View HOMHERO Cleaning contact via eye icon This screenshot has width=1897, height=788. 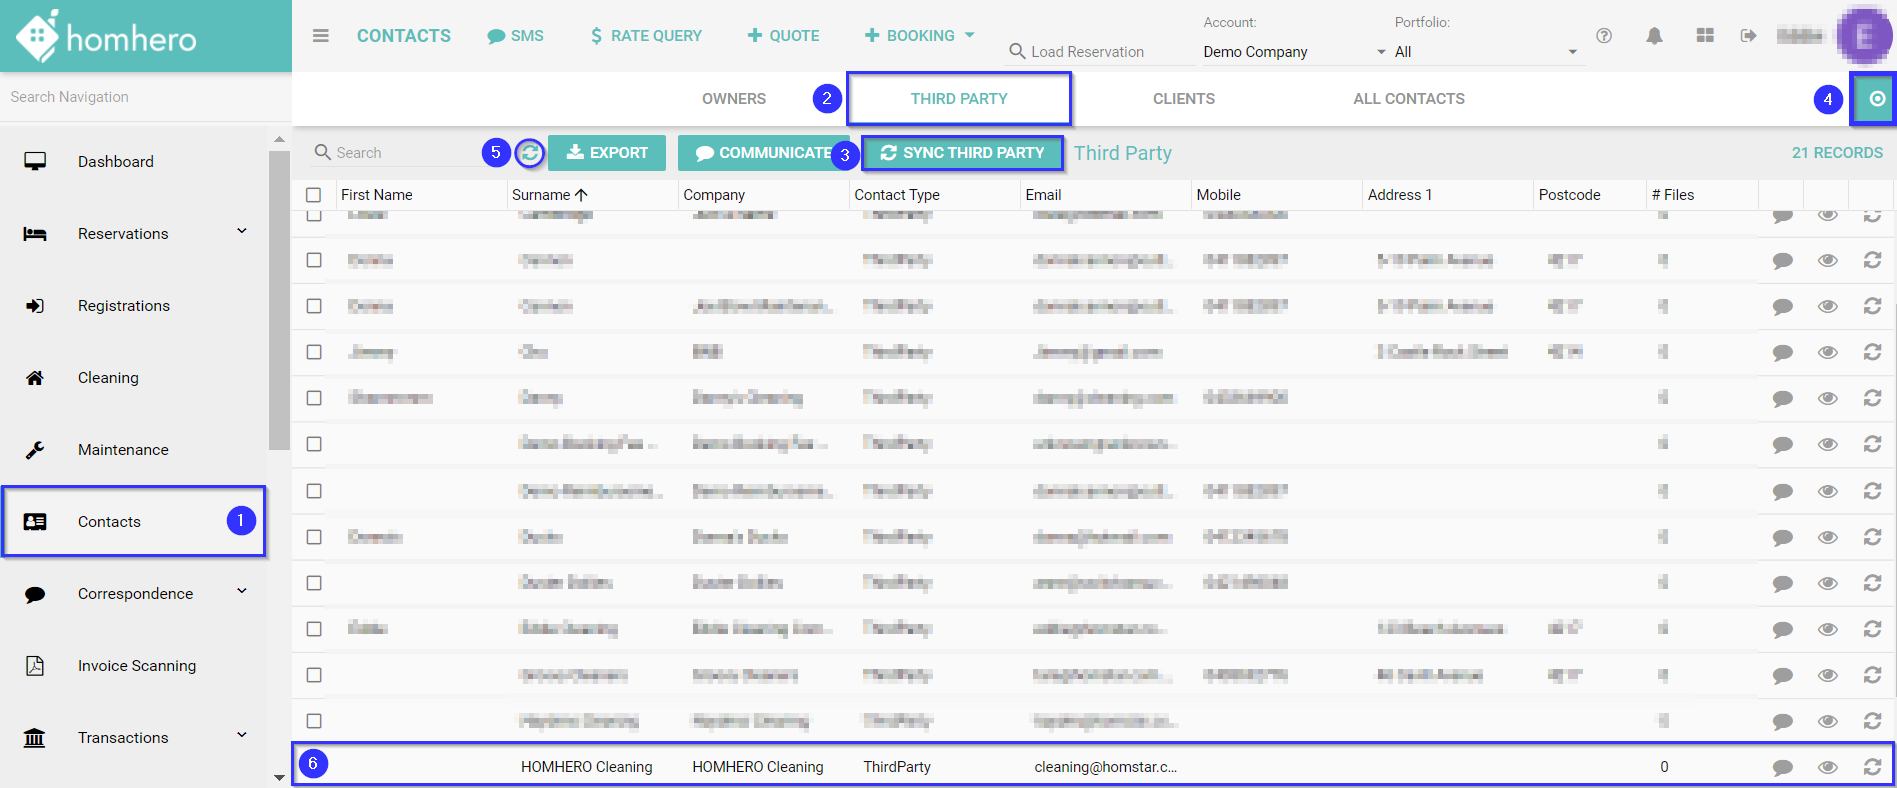pyautogui.click(x=1827, y=767)
